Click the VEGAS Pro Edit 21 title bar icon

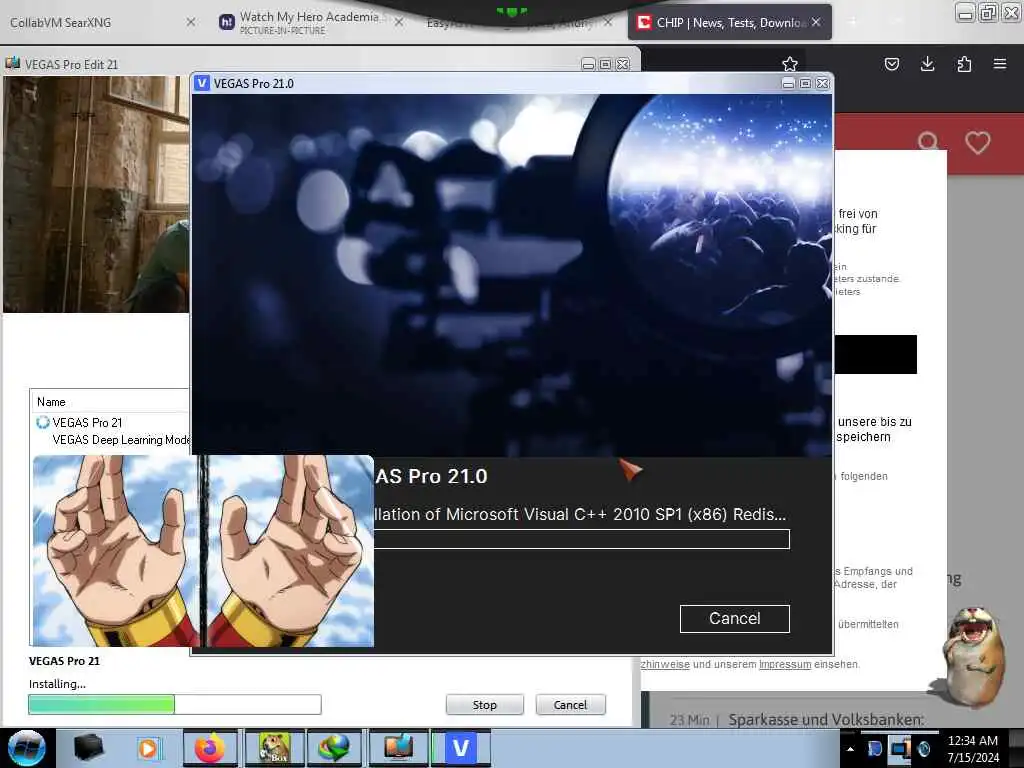[x=12, y=63]
